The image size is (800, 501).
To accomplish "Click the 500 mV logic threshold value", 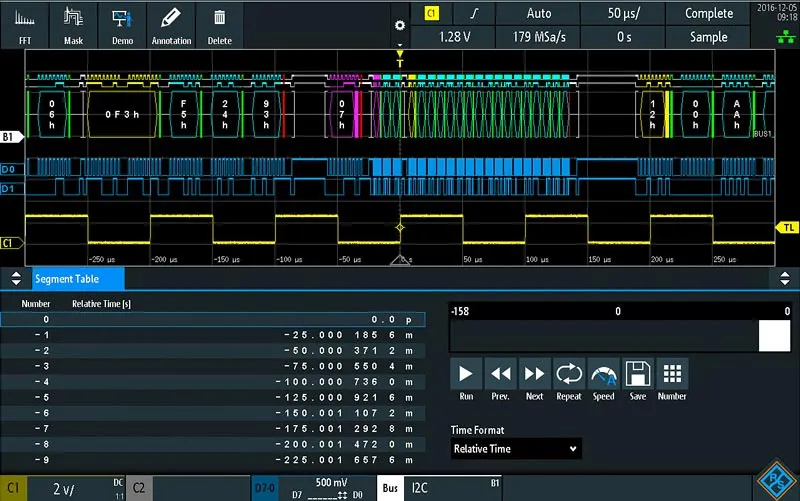I will coord(331,483).
